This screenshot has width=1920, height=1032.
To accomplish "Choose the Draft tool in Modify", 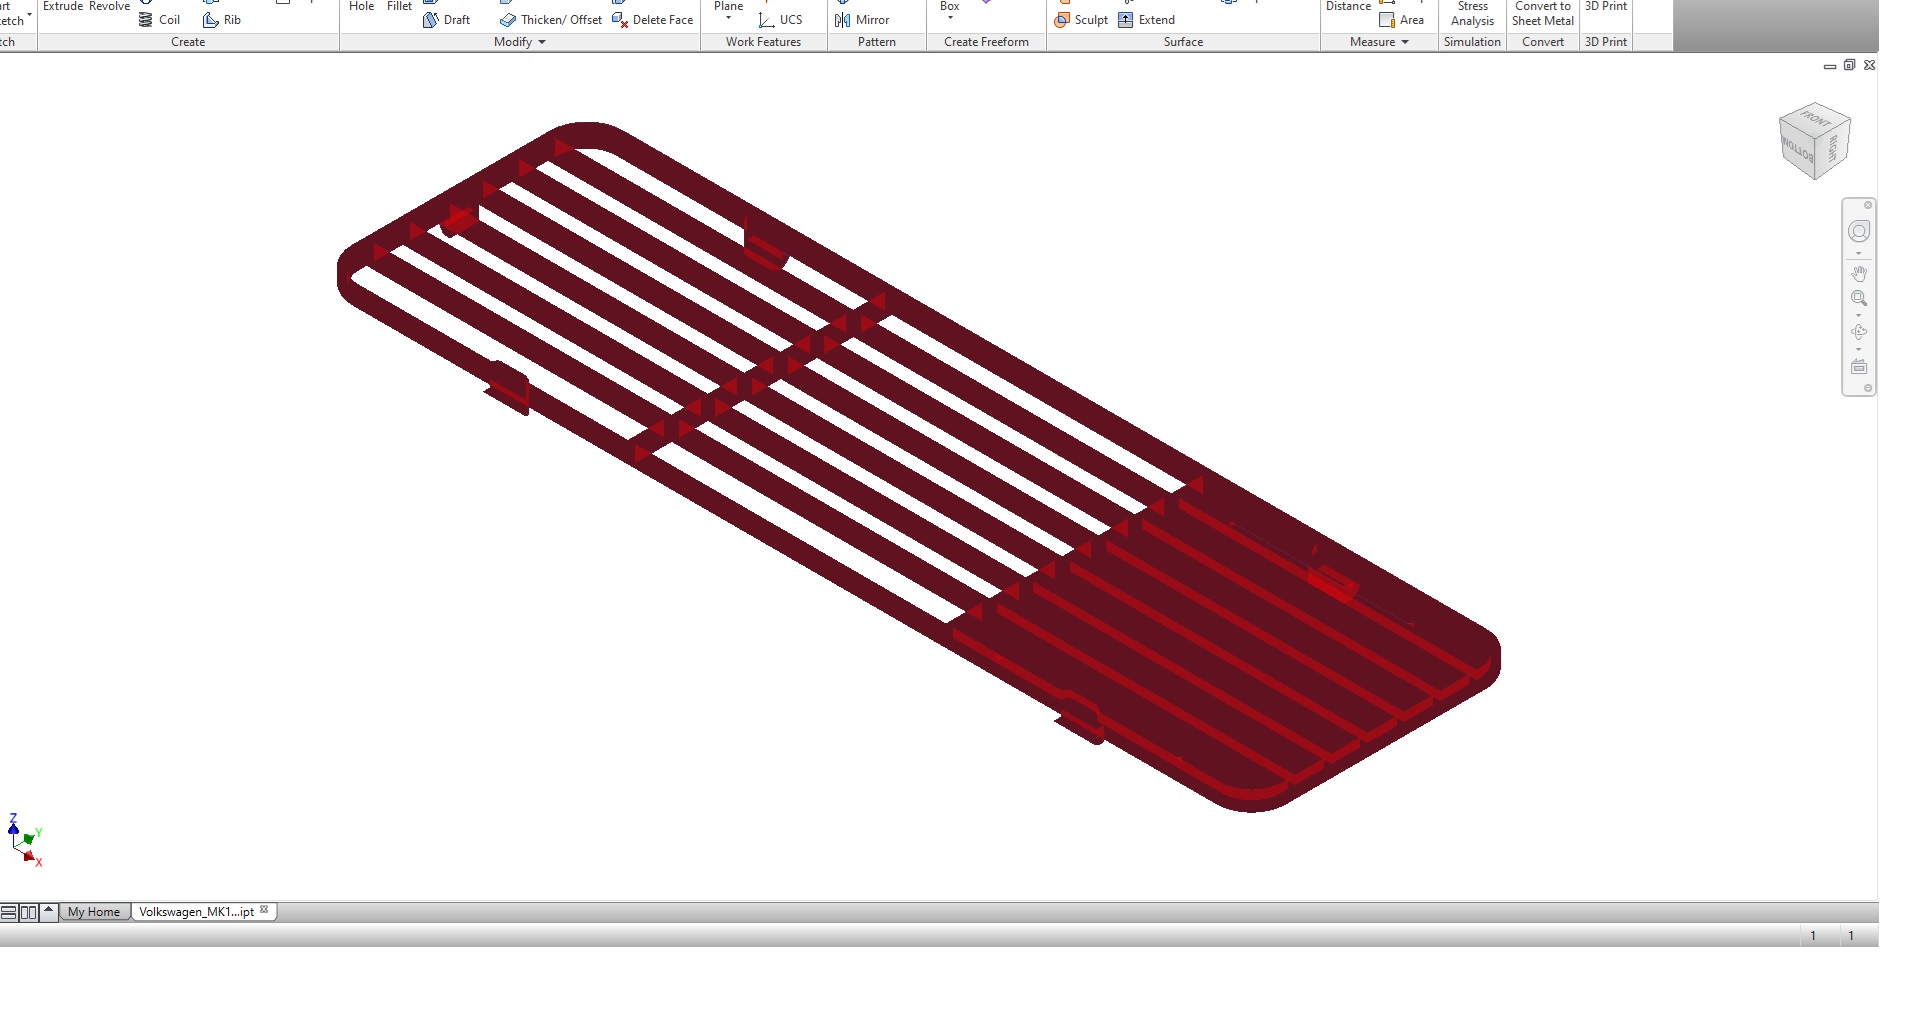I will (x=446, y=20).
